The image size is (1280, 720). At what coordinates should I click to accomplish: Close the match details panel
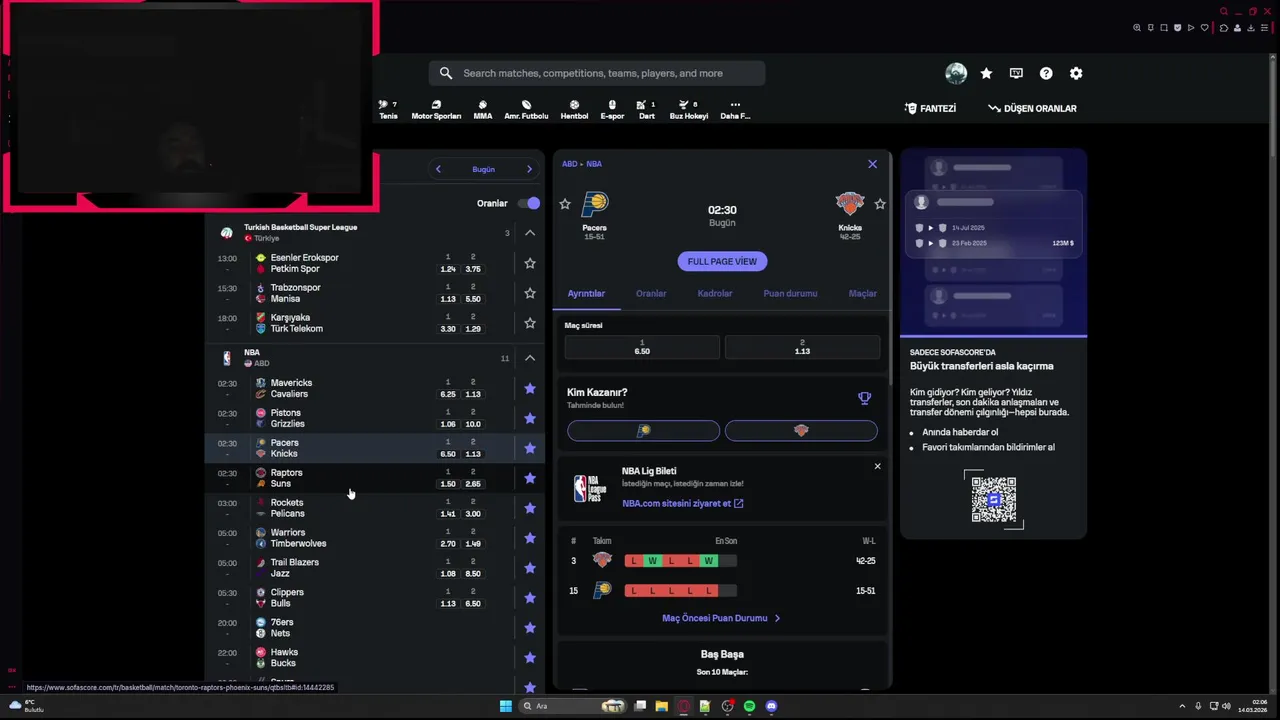(872, 164)
